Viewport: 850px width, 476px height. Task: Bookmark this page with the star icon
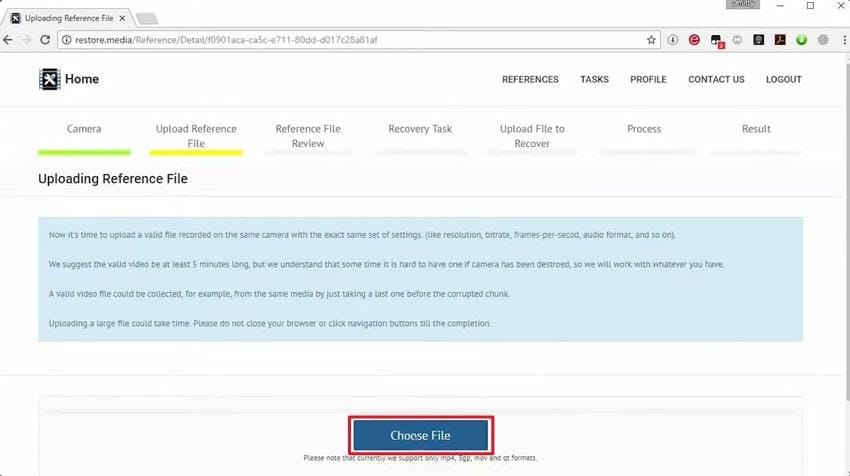(651, 40)
